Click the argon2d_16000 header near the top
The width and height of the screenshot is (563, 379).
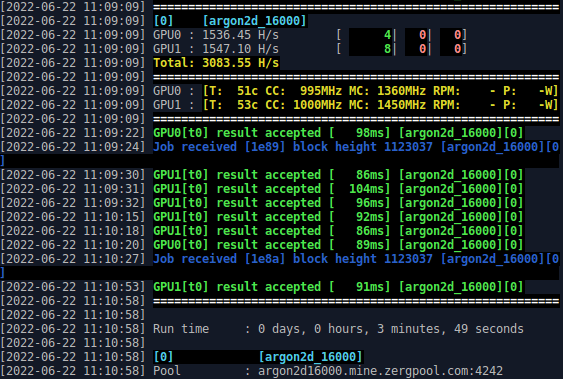point(254,21)
